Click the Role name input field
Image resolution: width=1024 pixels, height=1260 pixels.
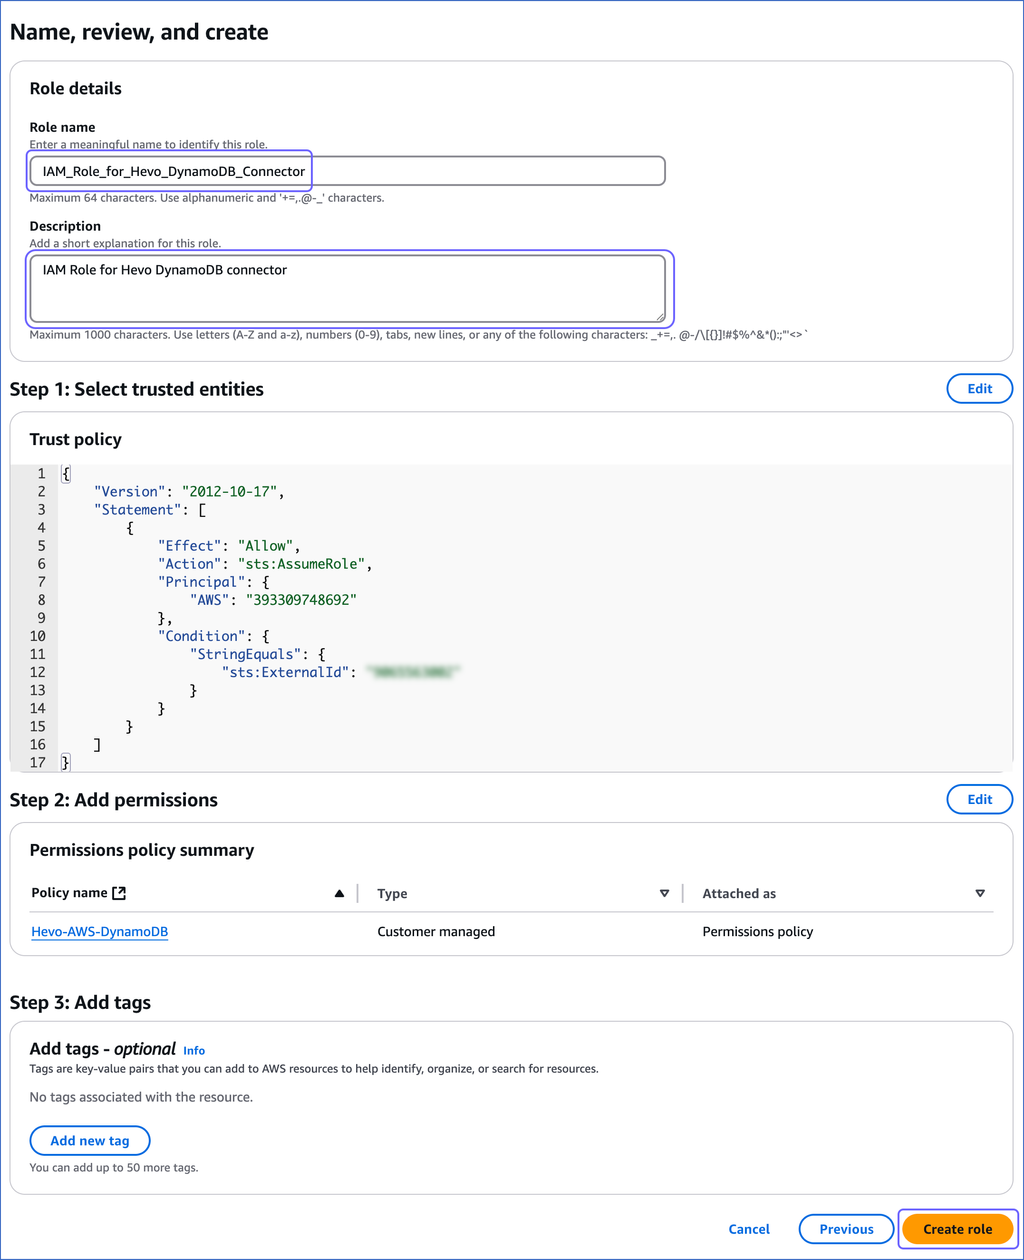pos(347,171)
